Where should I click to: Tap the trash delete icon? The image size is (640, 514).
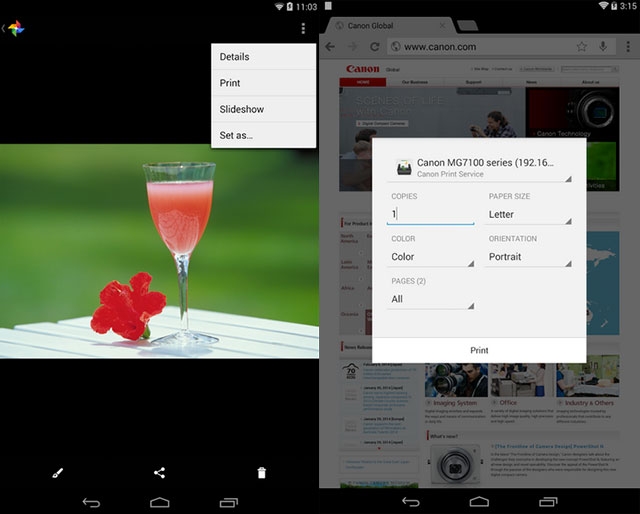click(262, 472)
